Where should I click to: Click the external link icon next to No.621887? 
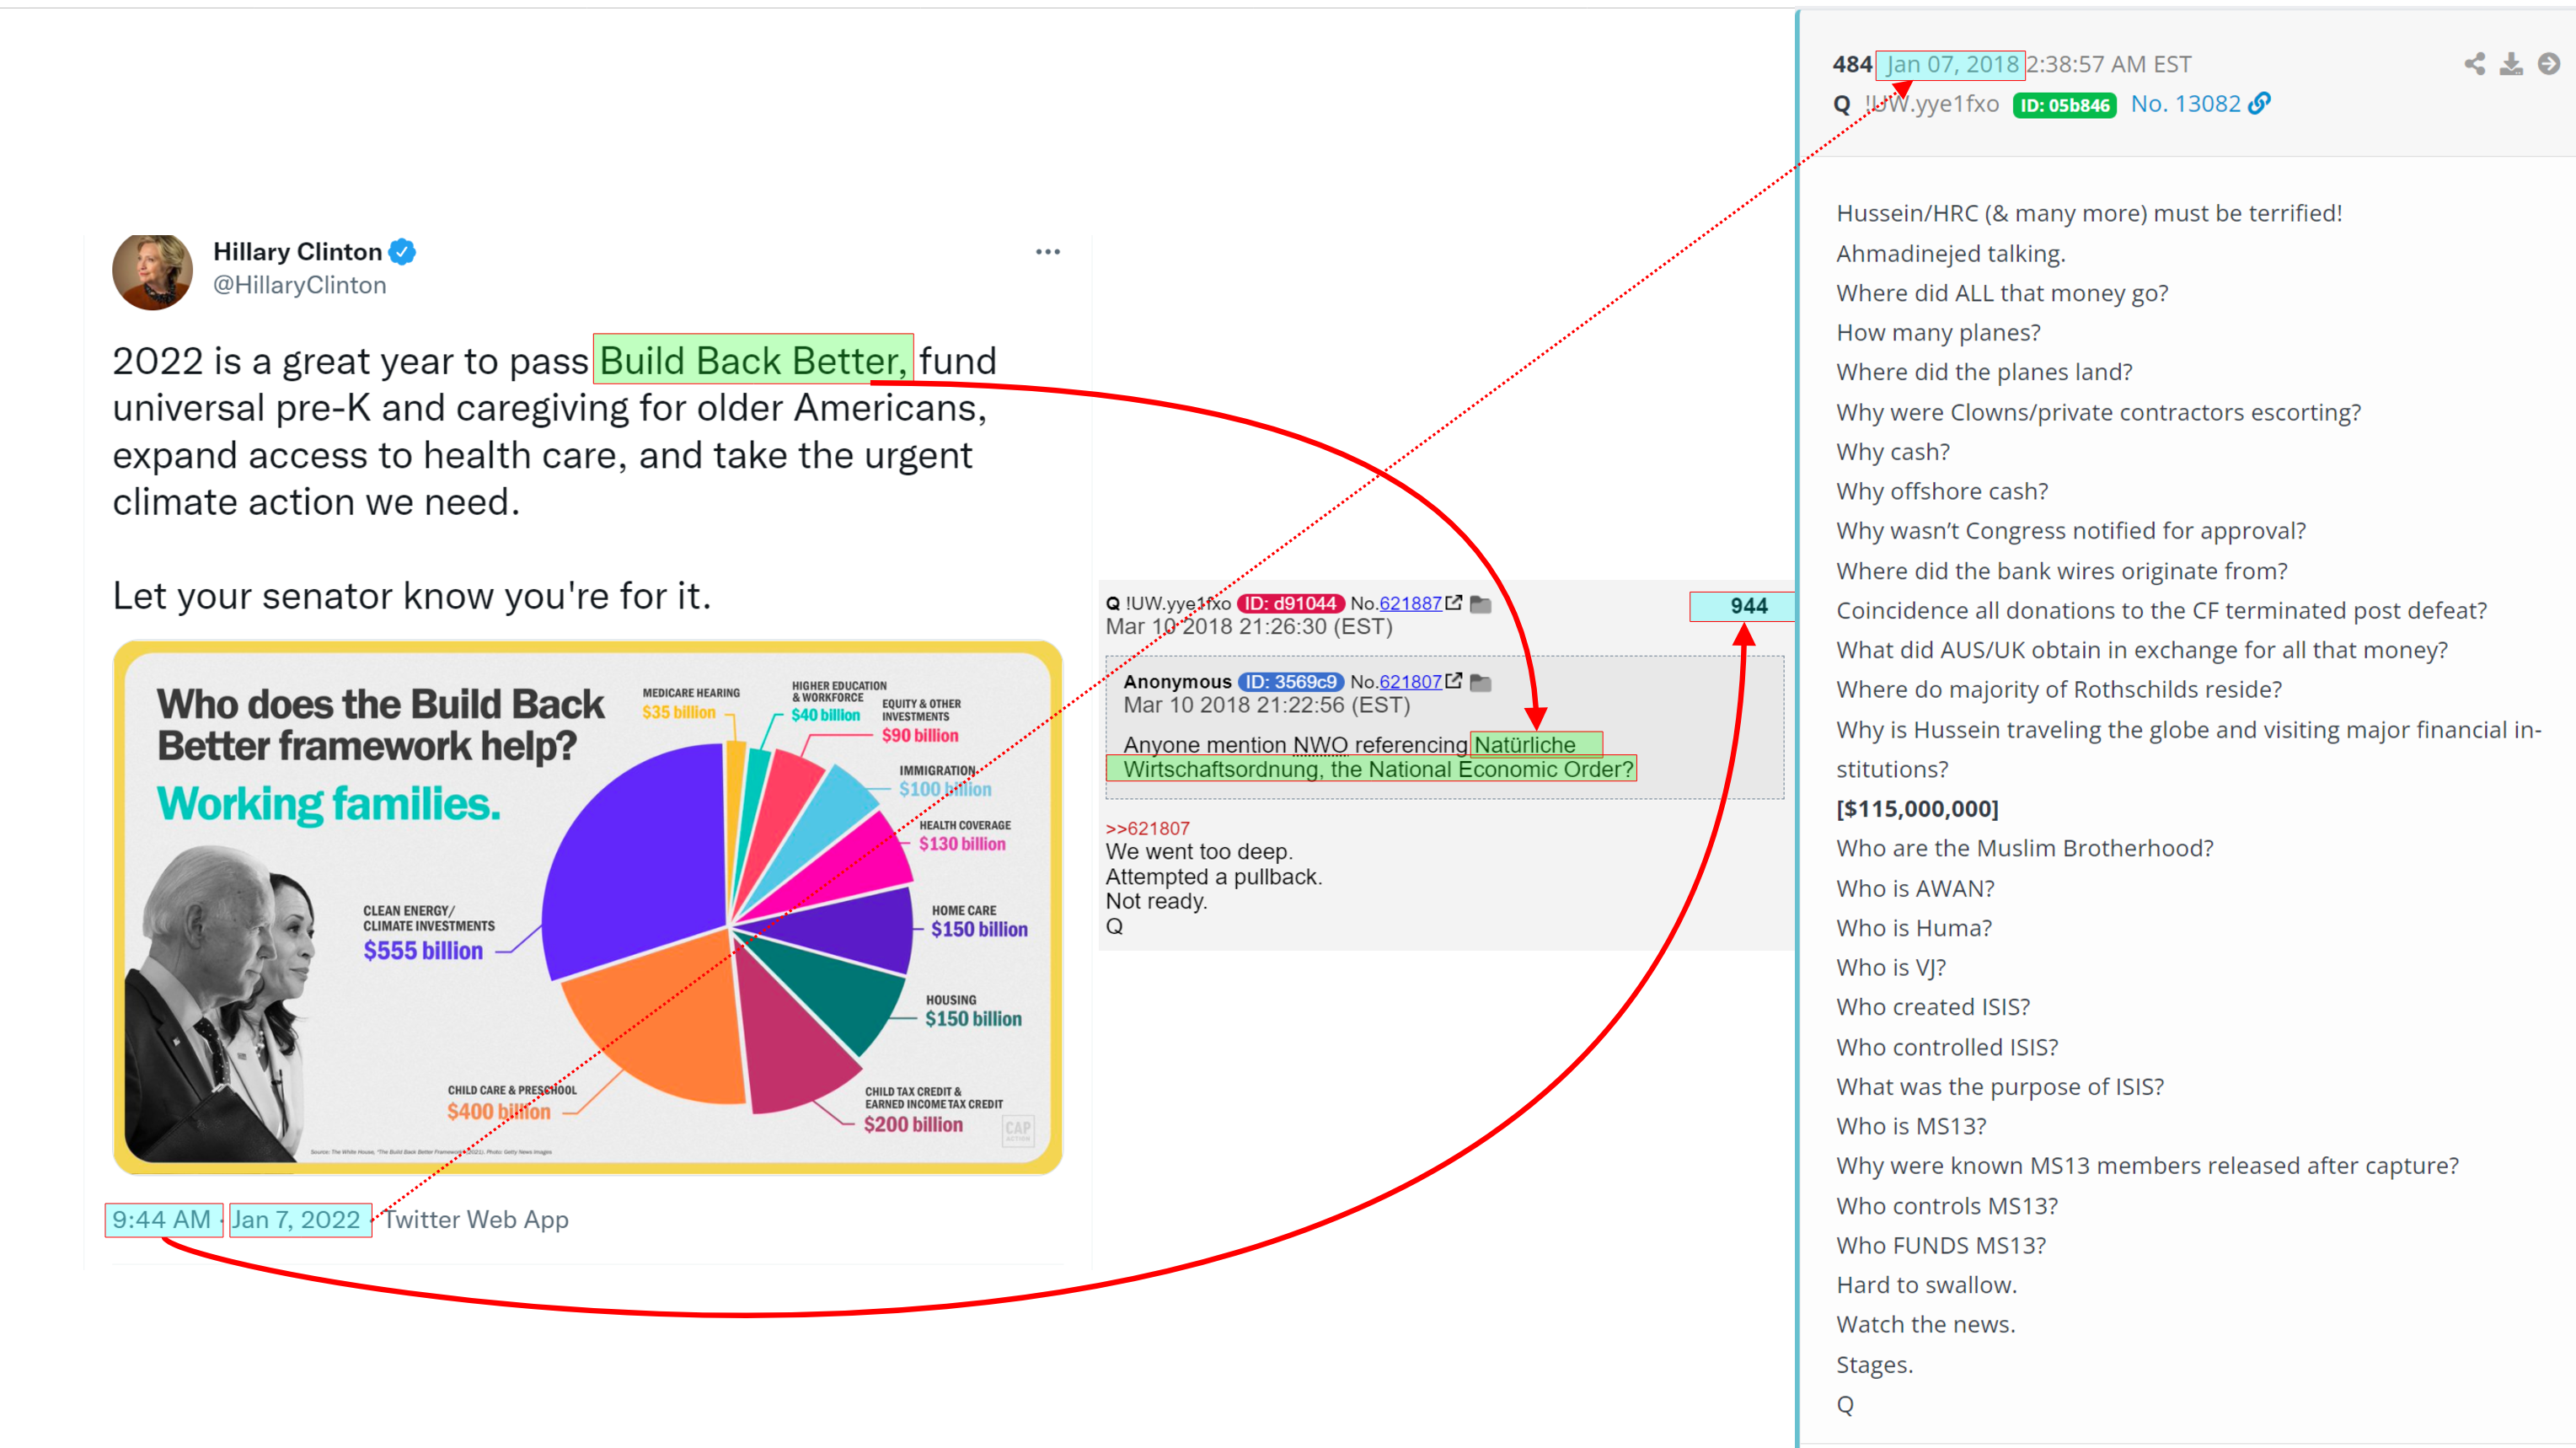click(1453, 603)
